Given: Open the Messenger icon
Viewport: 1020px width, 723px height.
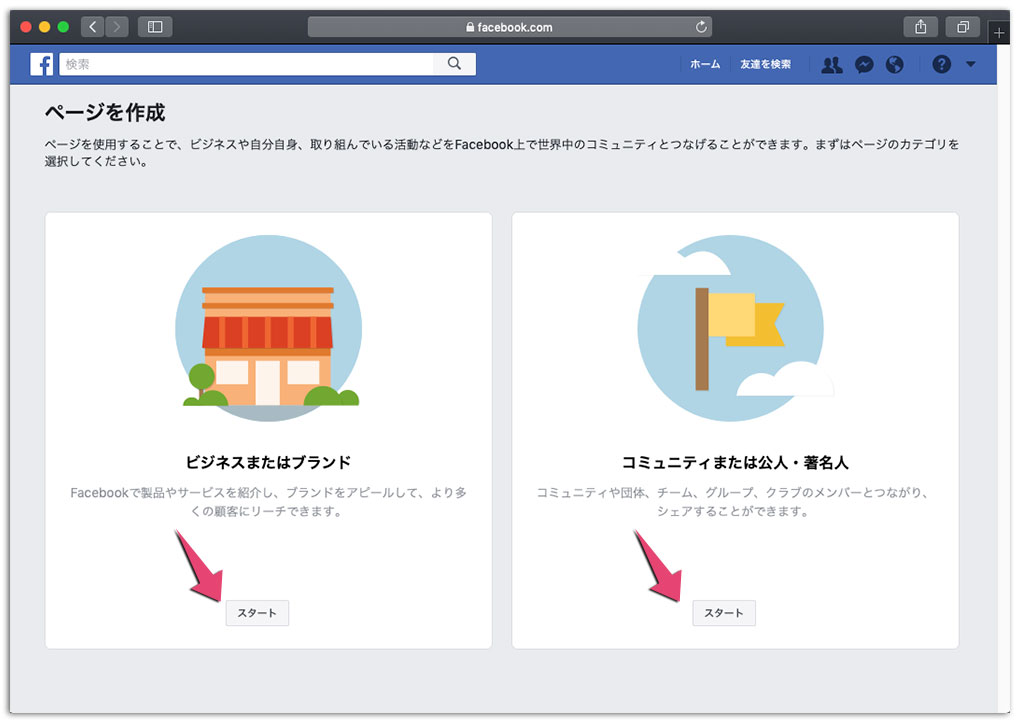Looking at the screenshot, I should tap(862, 64).
